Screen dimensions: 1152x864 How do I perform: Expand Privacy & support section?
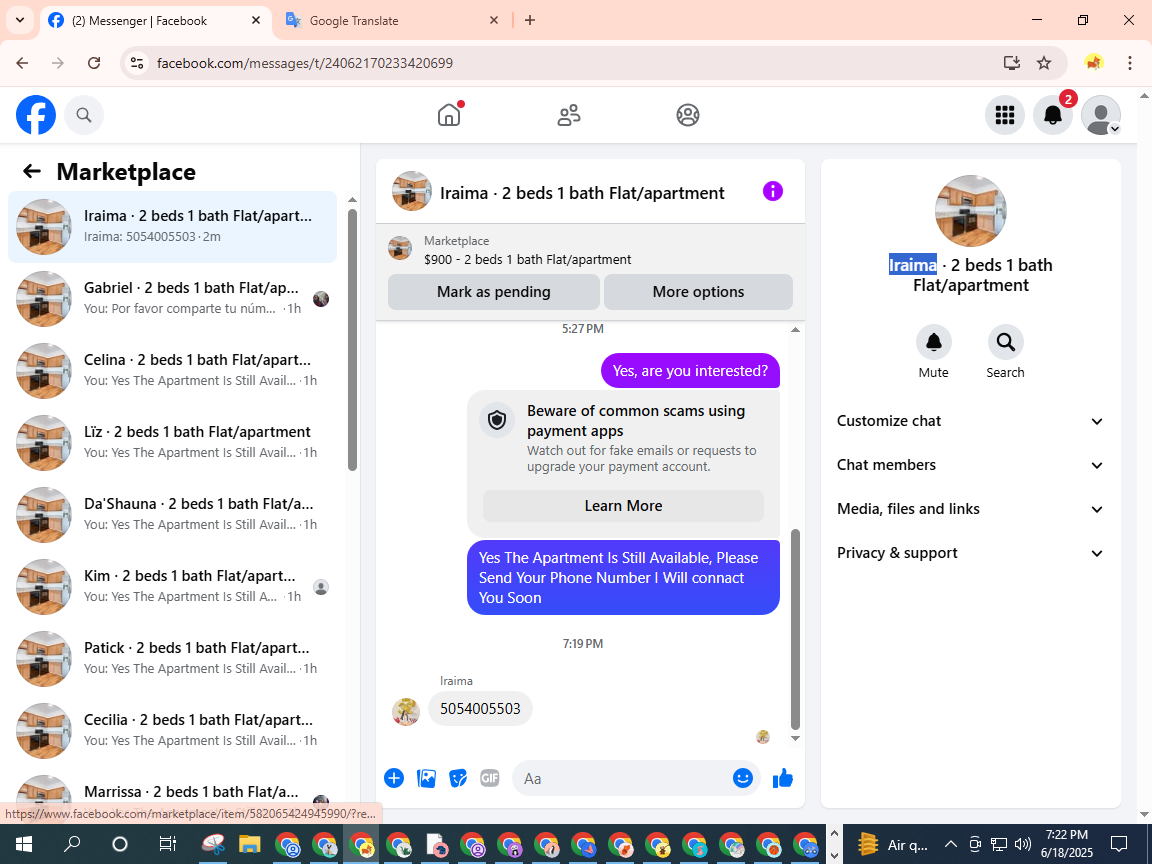(x=971, y=553)
